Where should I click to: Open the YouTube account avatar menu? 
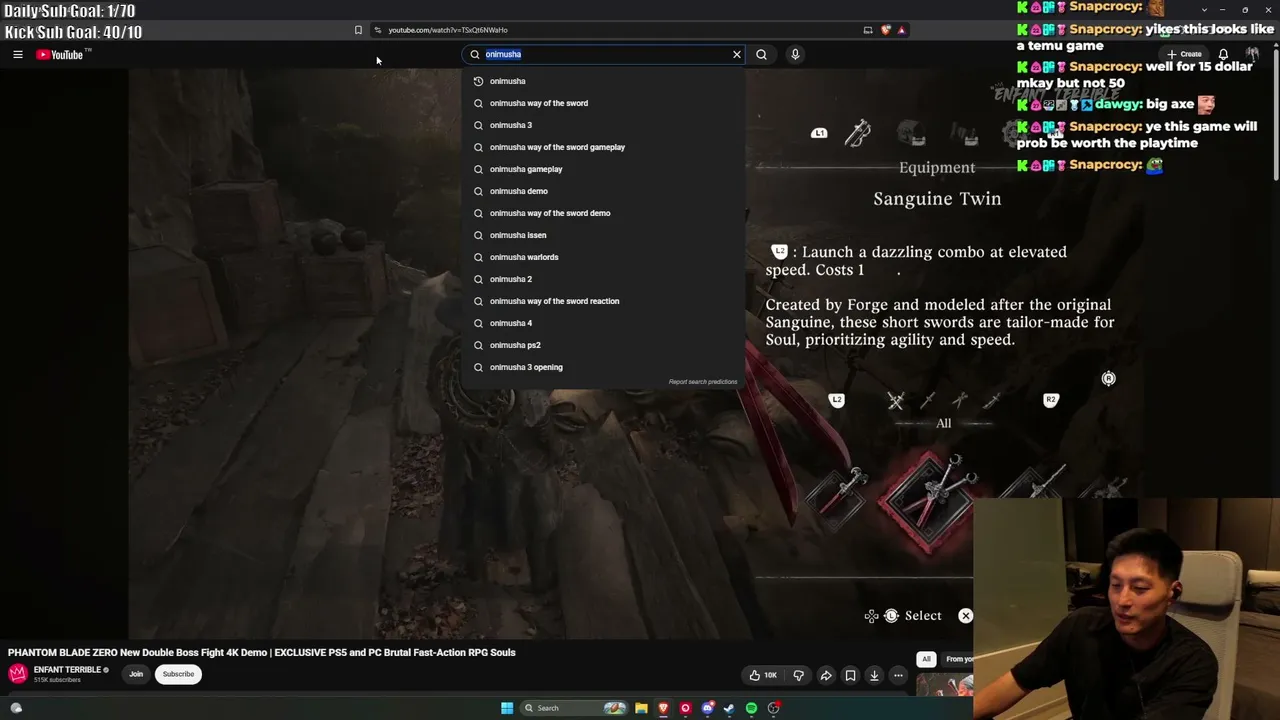(x=1252, y=54)
